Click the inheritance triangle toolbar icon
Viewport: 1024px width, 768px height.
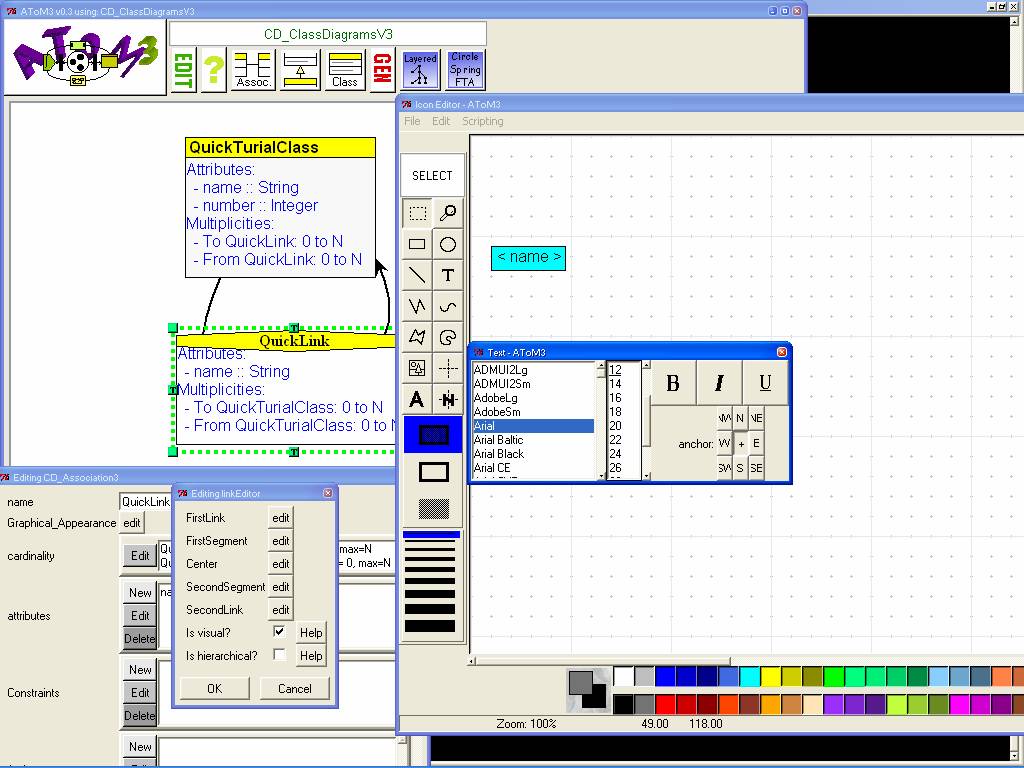click(x=300, y=69)
